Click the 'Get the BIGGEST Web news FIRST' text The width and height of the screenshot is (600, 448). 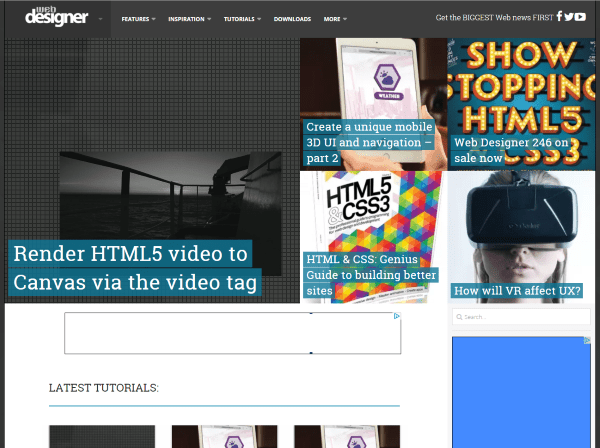(x=494, y=18)
